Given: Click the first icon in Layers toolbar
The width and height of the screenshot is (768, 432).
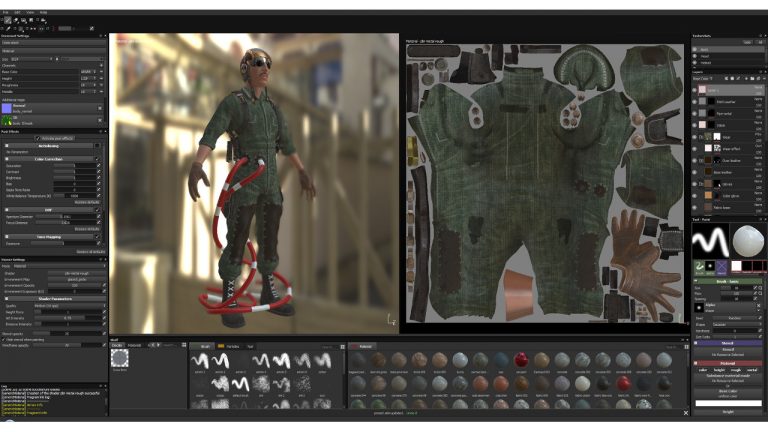Looking at the screenshot, I should click(x=726, y=78).
